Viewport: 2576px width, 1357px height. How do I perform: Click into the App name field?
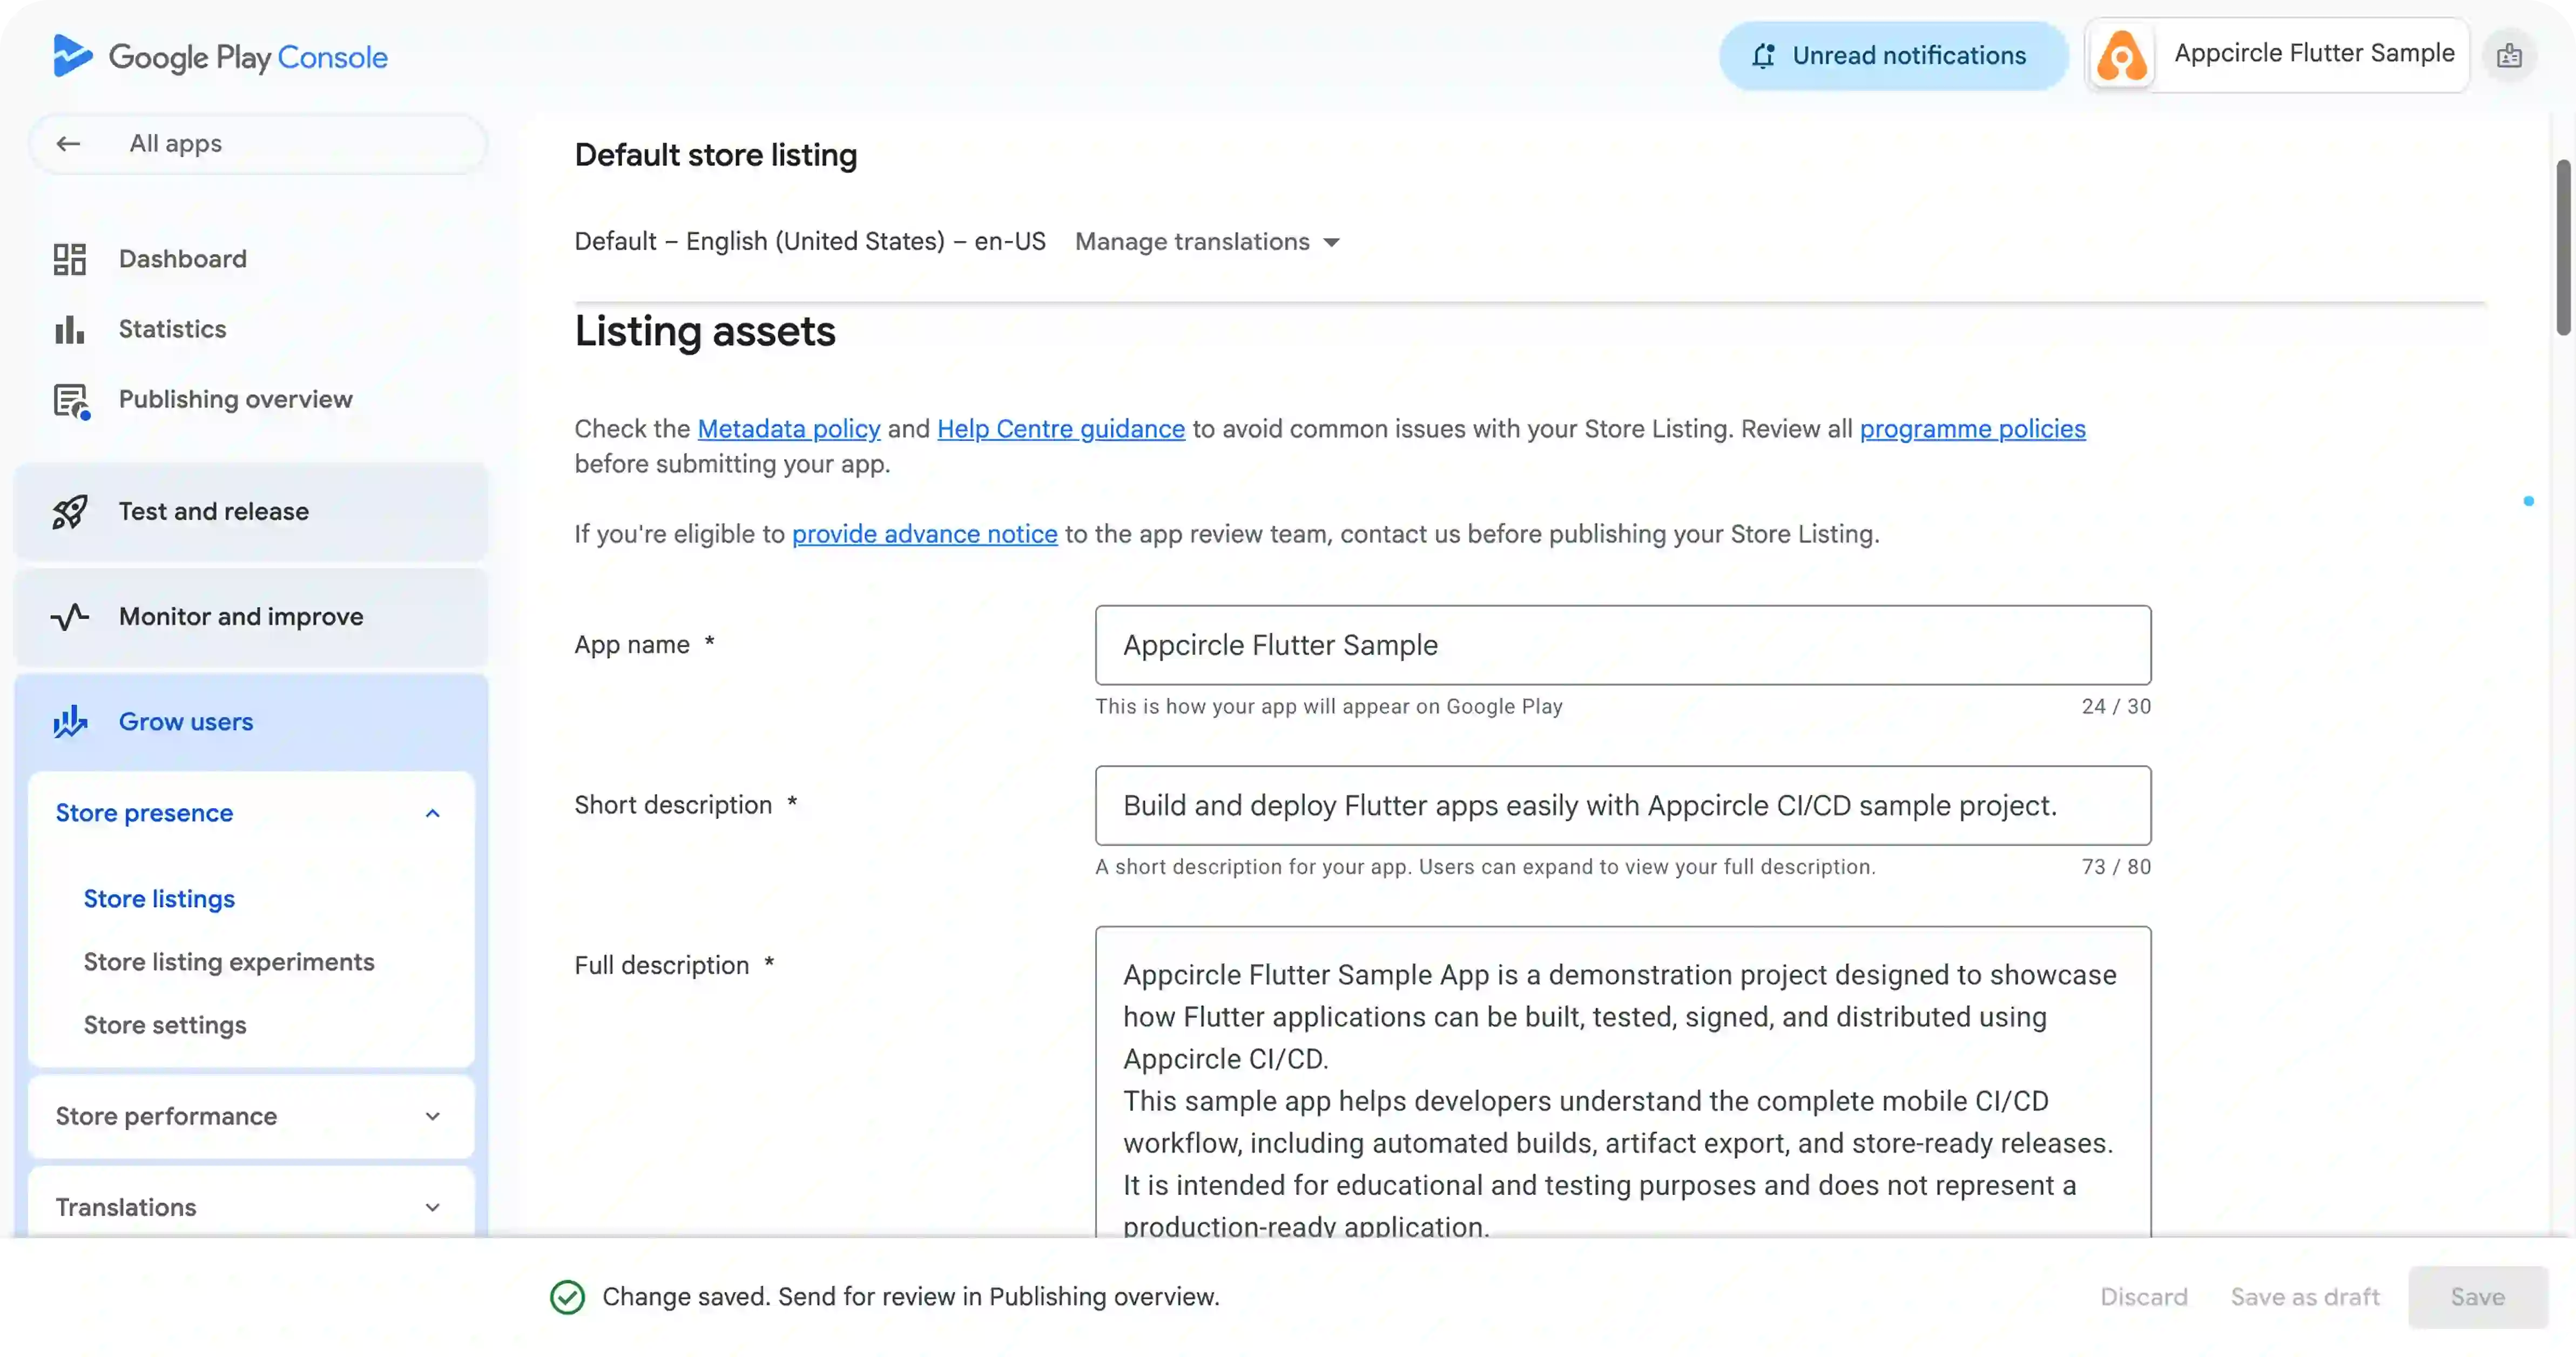[1622, 645]
